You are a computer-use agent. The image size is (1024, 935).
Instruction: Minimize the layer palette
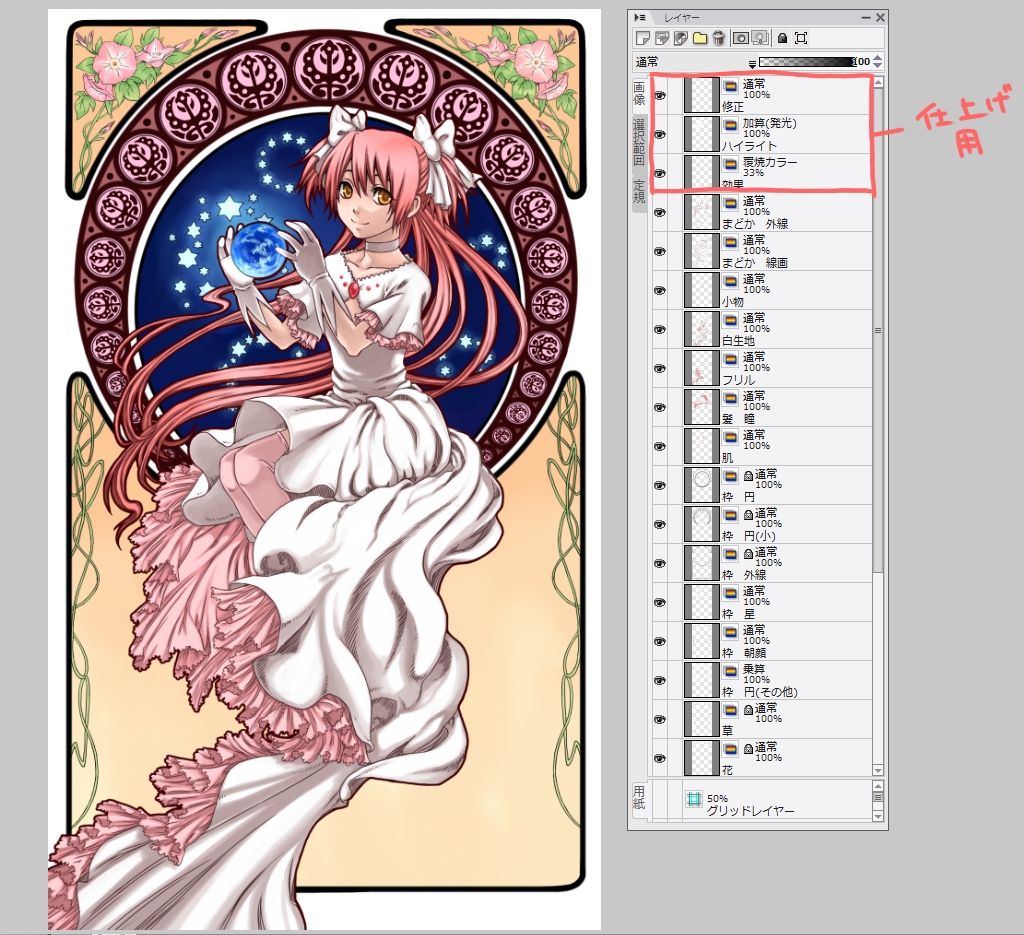(x=866, y=18)
